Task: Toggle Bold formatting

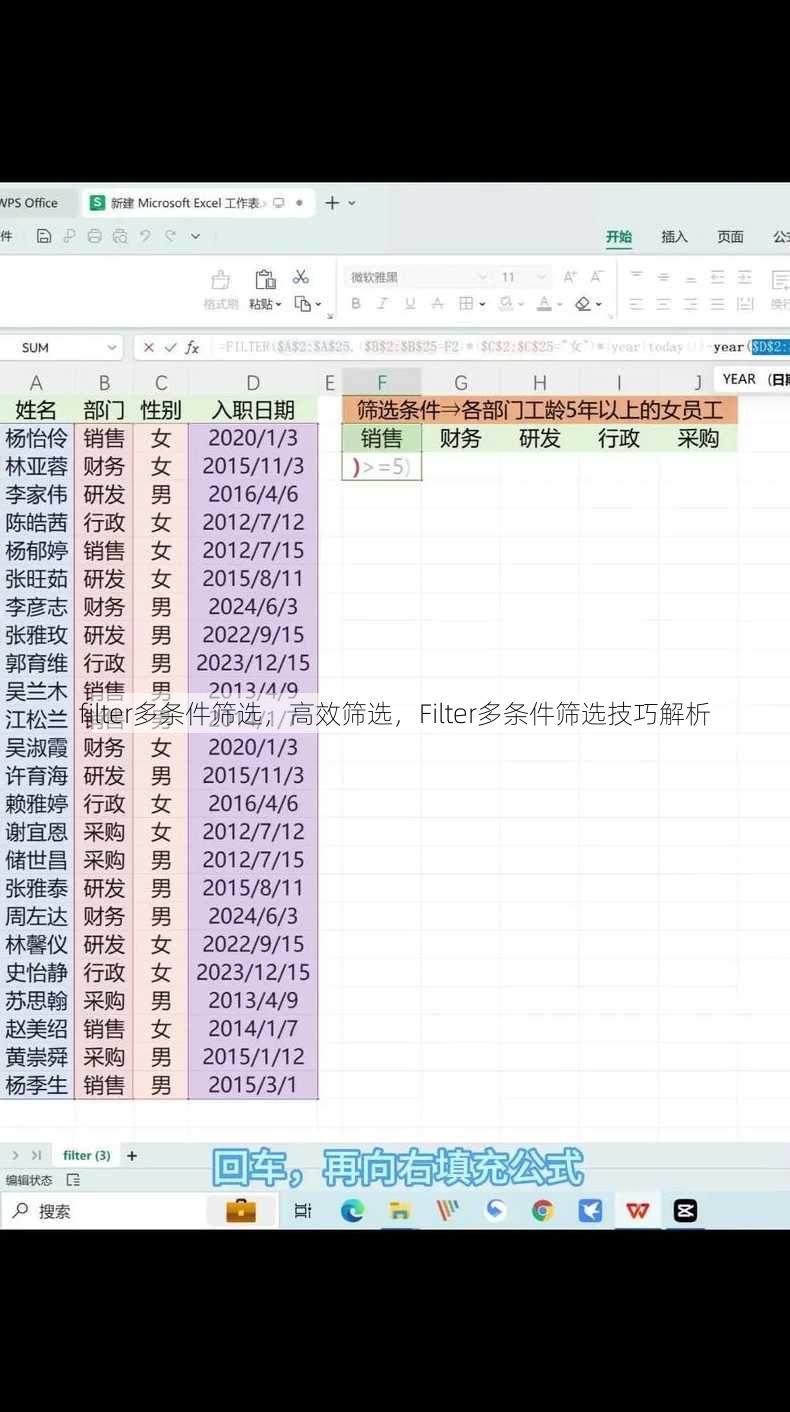Action: [x=356, y=303]
